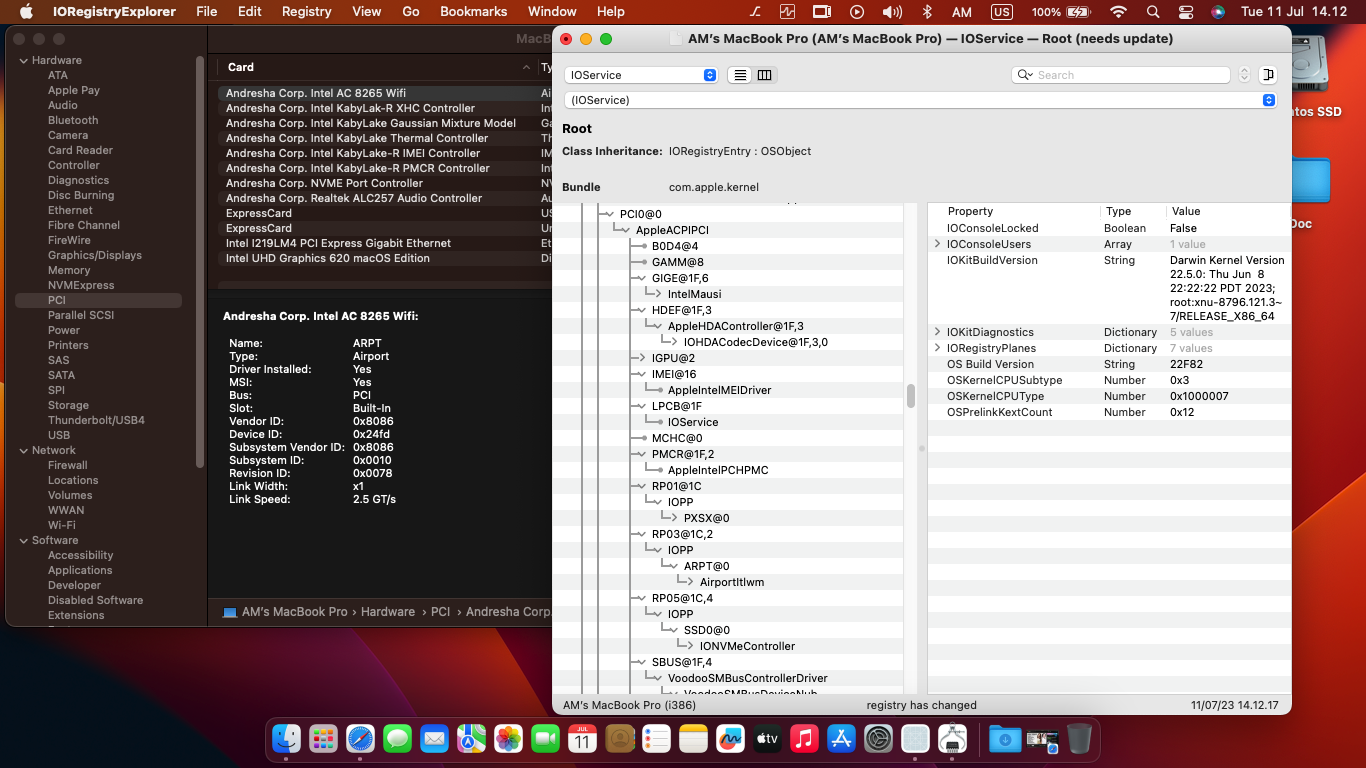Open the (IOService) path popup bar
Image resolution: width=1366 pixels, height=768 pixels.
click(920, 100)
